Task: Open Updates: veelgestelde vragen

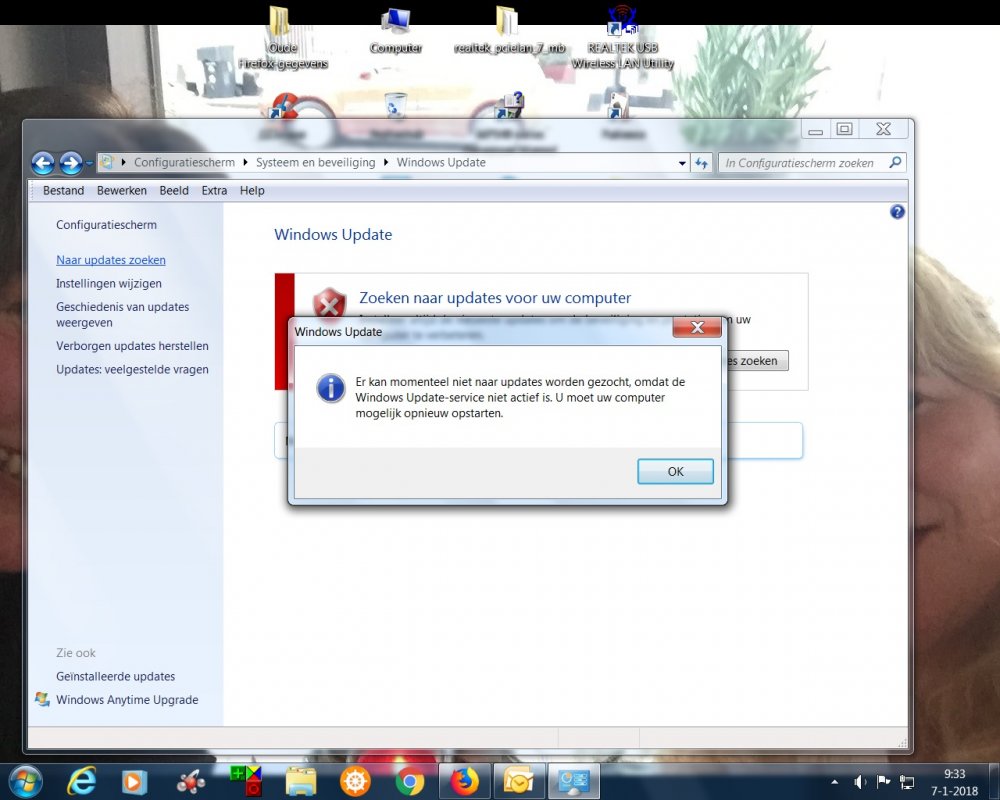Action: (132, 369)
